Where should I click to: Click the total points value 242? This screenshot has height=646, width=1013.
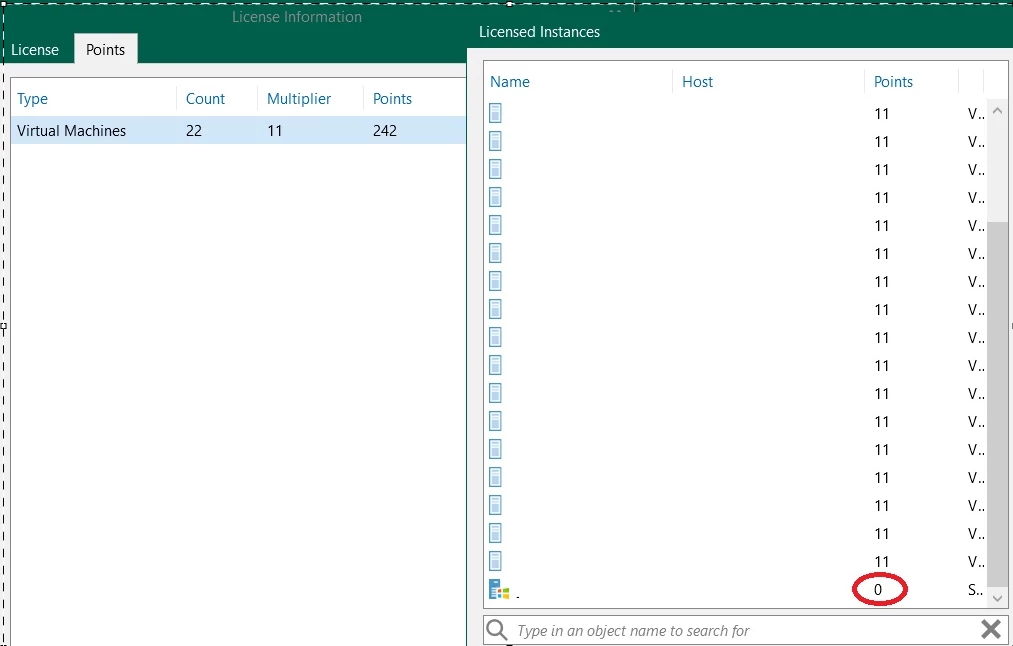[x=384, y=130]
